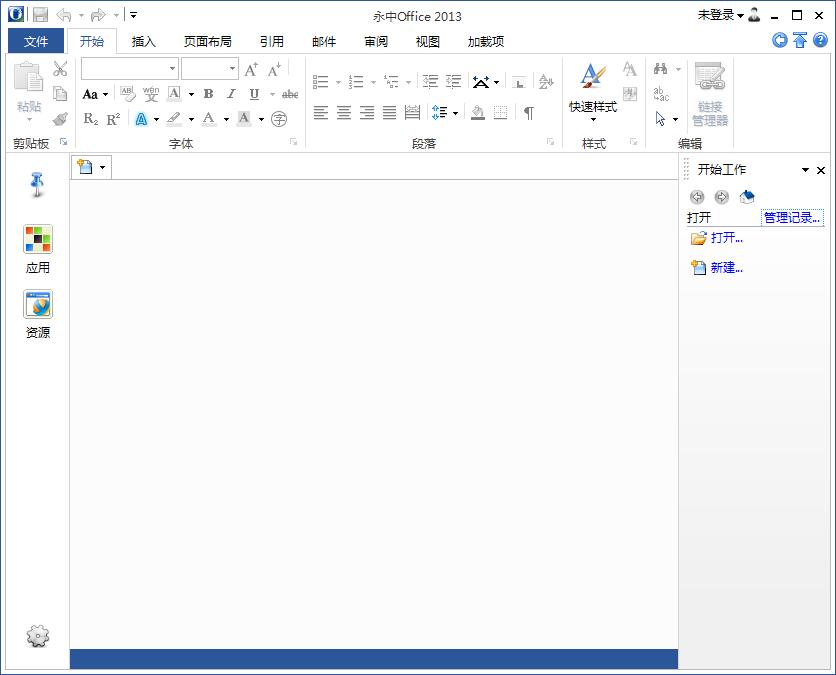836x675 pixels.
Task: Toggle bold formatting
Action: [208, 94]
